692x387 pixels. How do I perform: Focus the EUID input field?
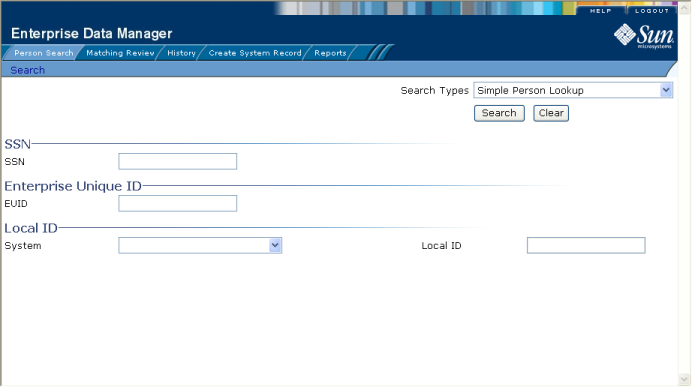pyautogui.click(x=177, y=203)
